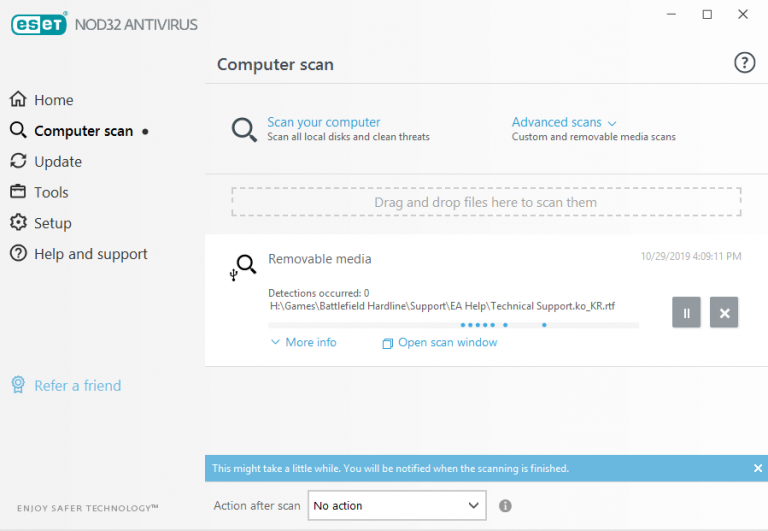Click the help question mark icon
Viewport: 768px width, 531px height.
point(744,63)
